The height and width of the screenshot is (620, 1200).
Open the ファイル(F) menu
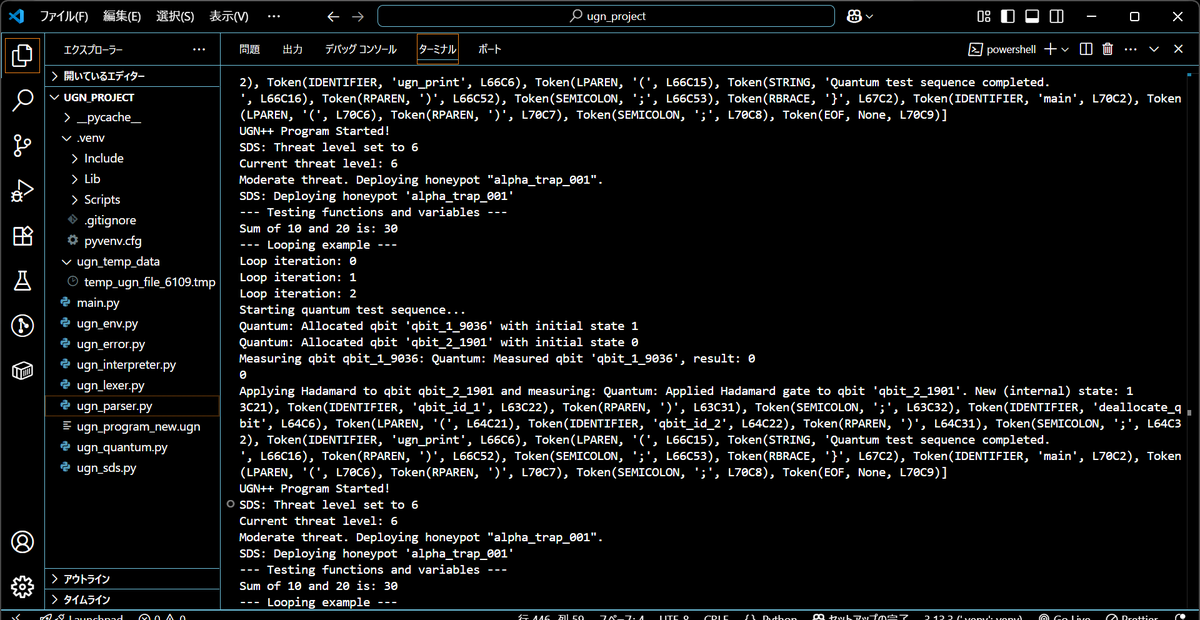64,16
